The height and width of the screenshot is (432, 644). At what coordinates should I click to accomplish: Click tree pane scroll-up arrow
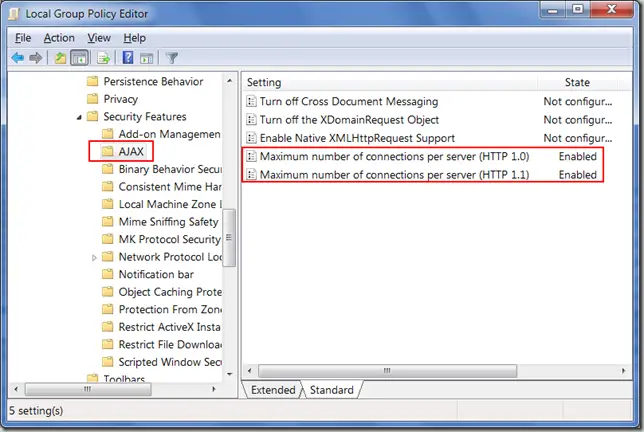[x=230, y=81]
